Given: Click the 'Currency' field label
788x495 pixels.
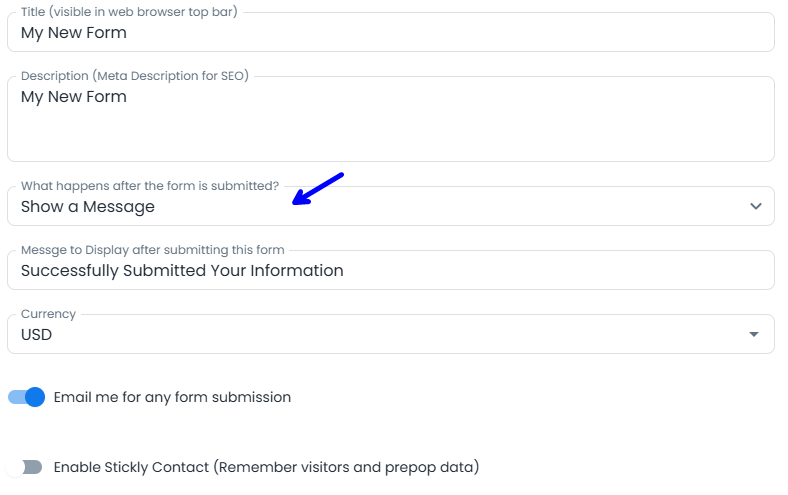Looking at the screenshot, I should coord(48,314).
